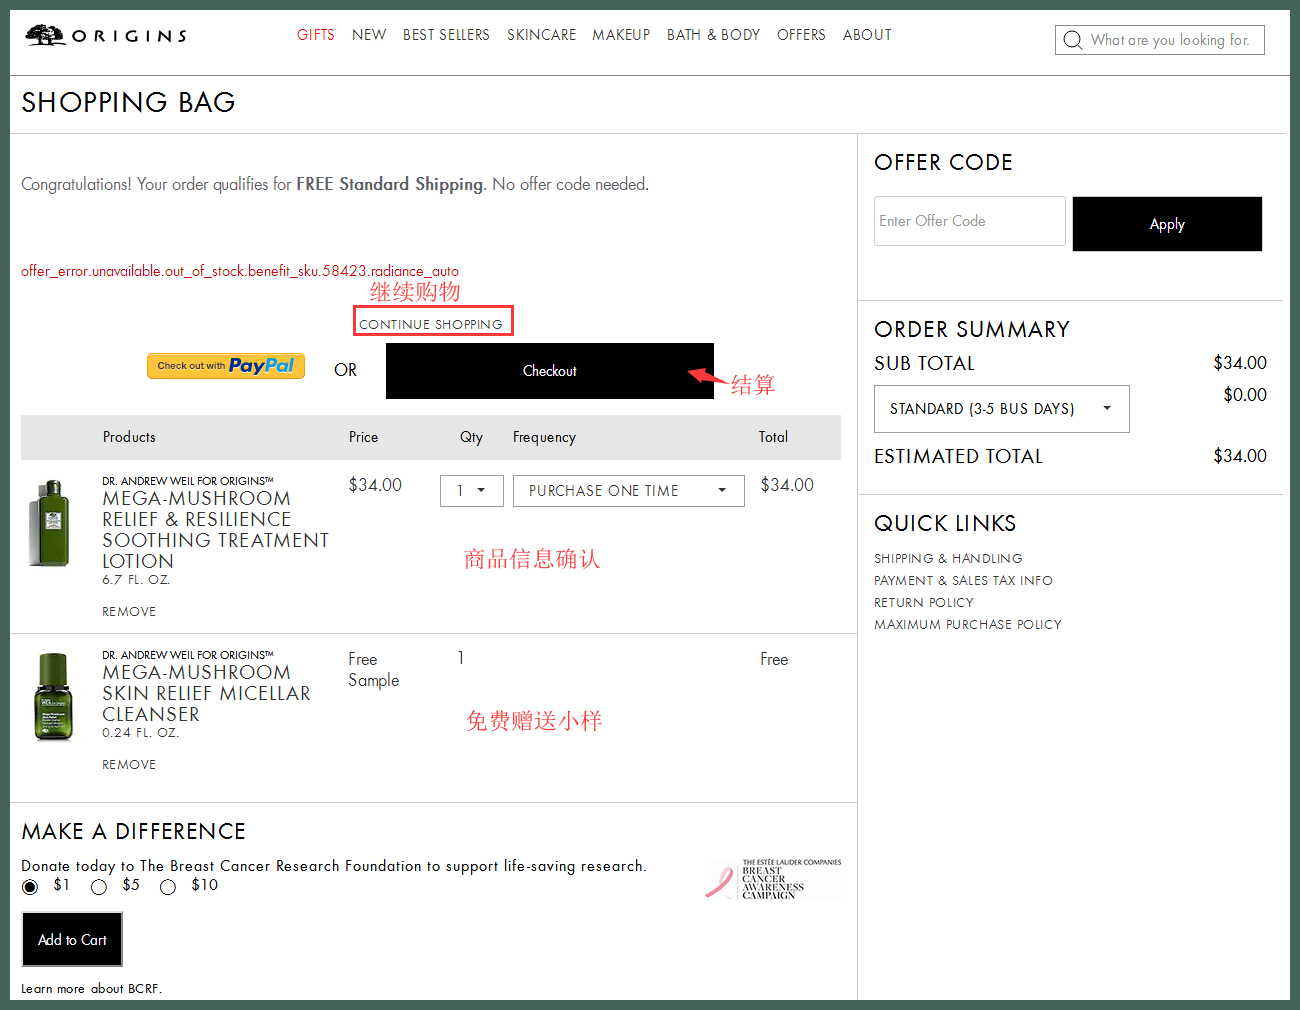The height and width of the screenshot is (1010, 1300).
Task: Open the Mega-Mushroom Treatment Lotion thumbnail
Action: pos(51,523)
